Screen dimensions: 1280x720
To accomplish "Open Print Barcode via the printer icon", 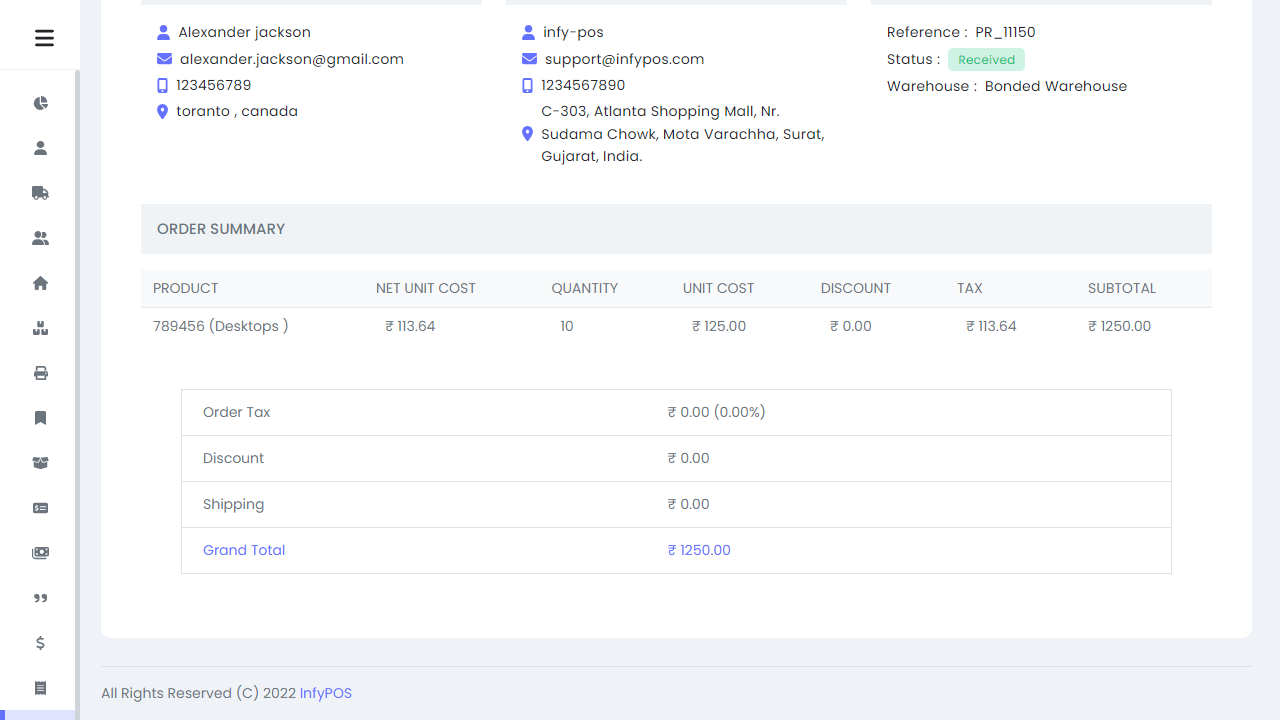I will pos(40,373).
